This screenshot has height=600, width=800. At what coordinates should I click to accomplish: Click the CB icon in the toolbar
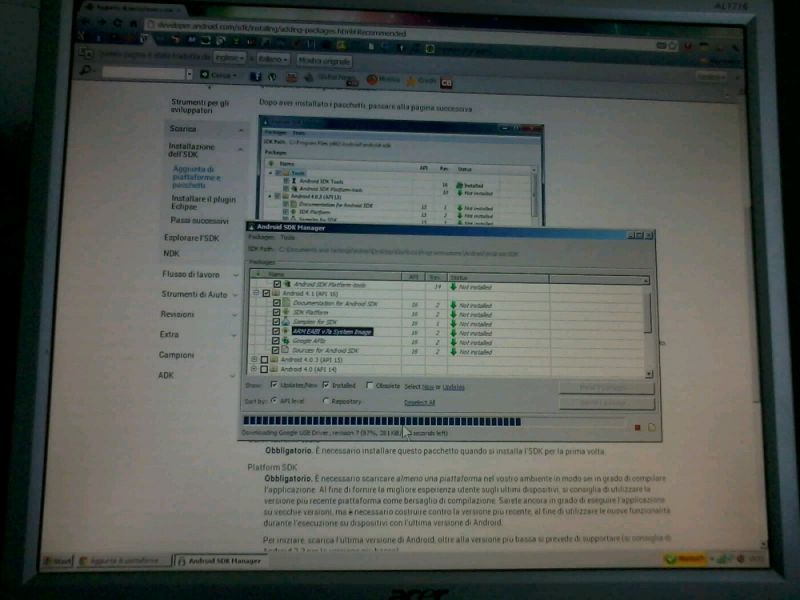(x=446, y=83)
